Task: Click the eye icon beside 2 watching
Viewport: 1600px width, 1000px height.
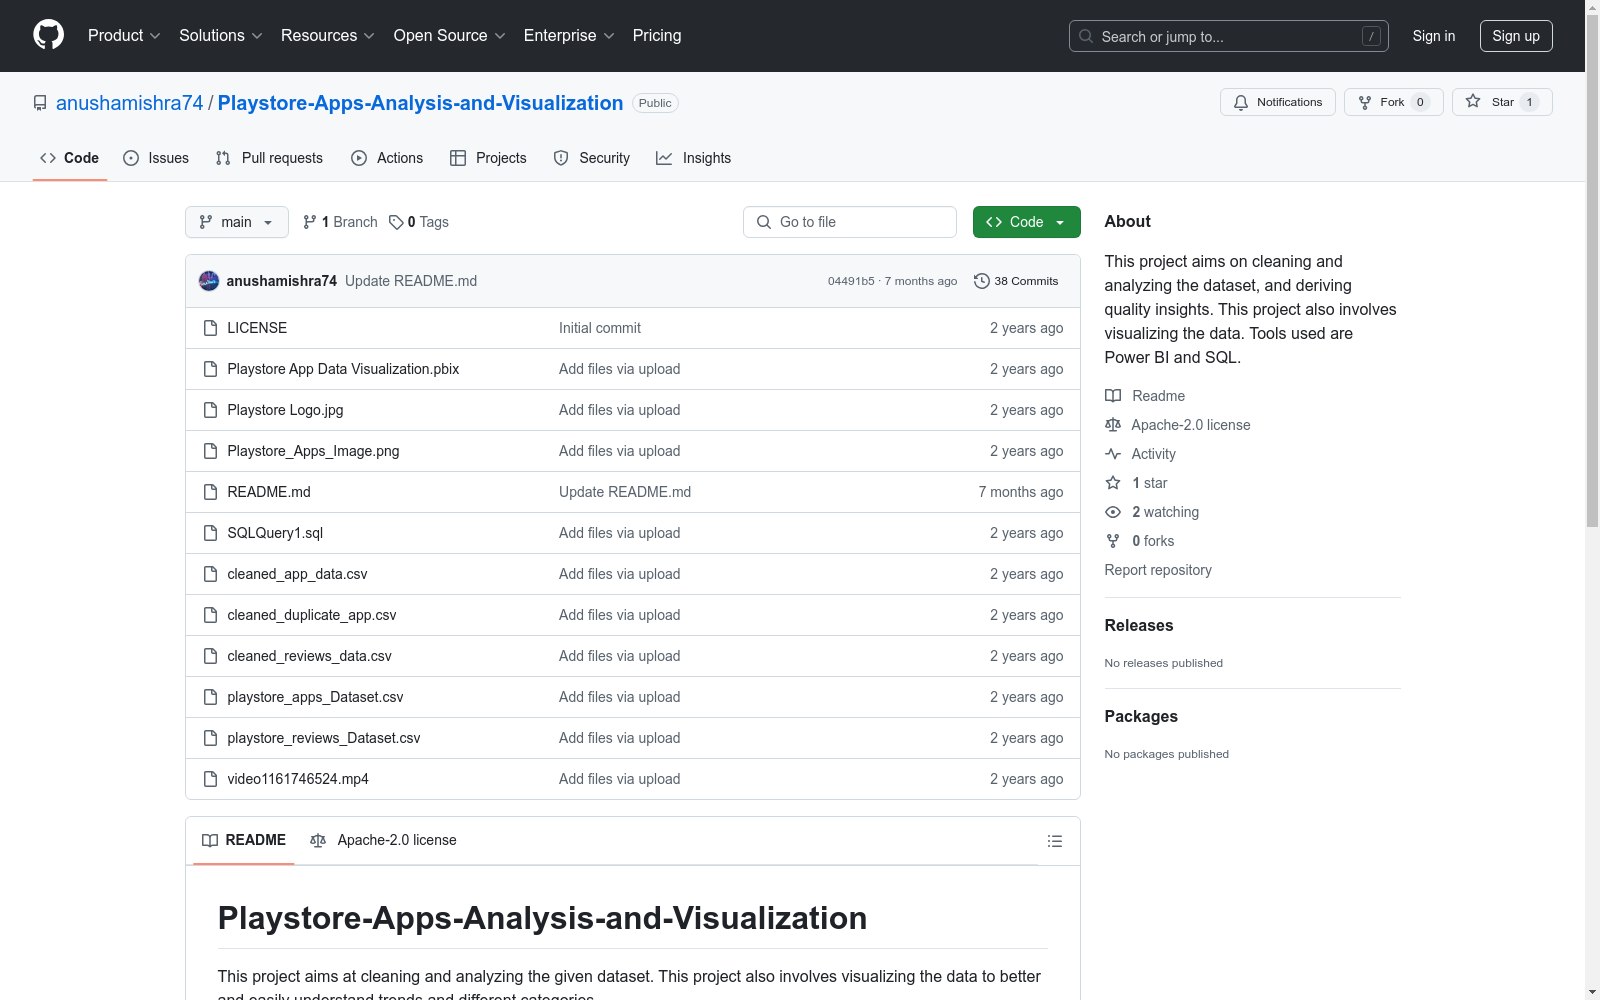Action: [x=1113, y=512]
